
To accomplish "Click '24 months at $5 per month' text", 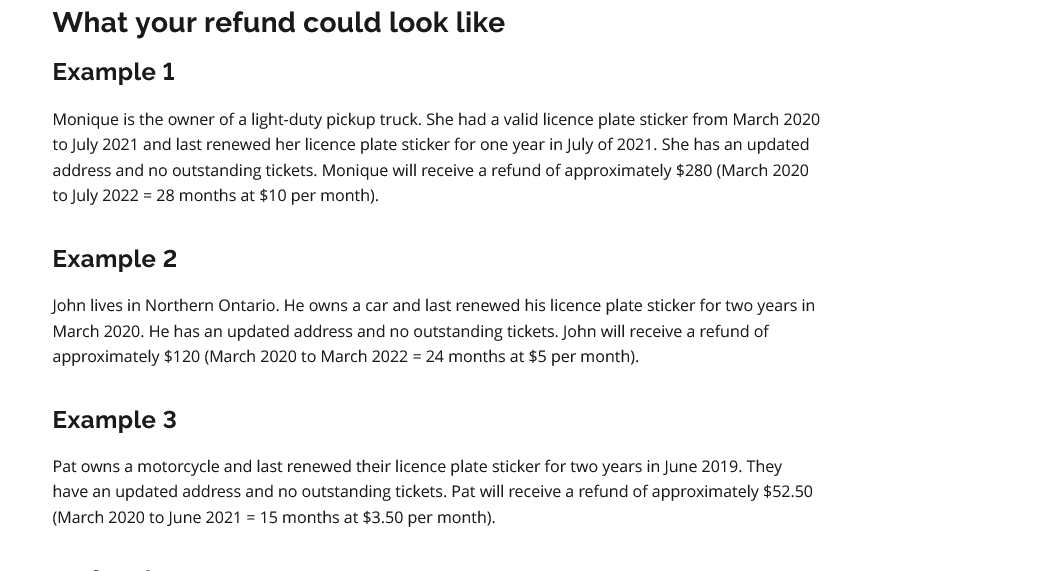I will [x=529, y=357].
